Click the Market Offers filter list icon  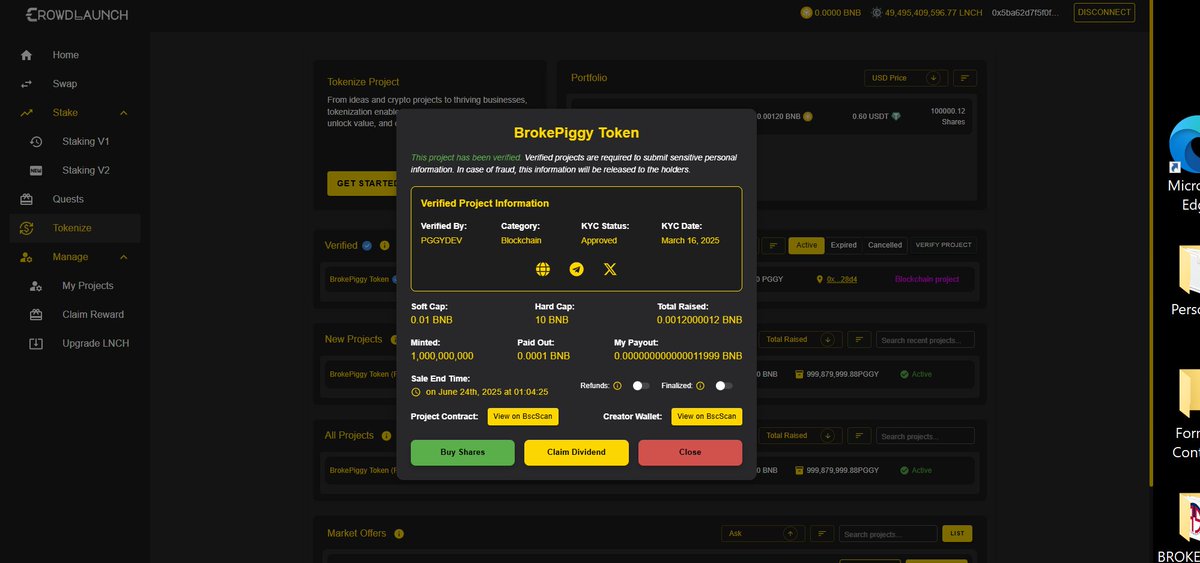tap(822, 534)
